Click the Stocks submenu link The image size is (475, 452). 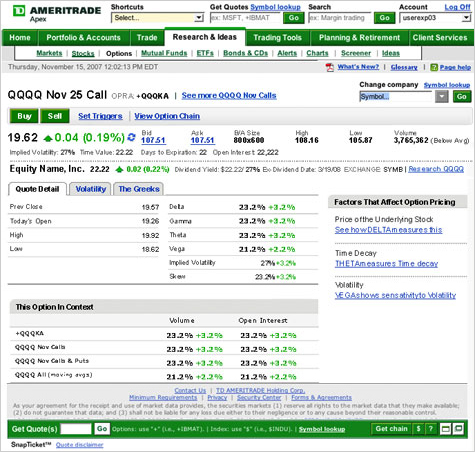(83, 53)
